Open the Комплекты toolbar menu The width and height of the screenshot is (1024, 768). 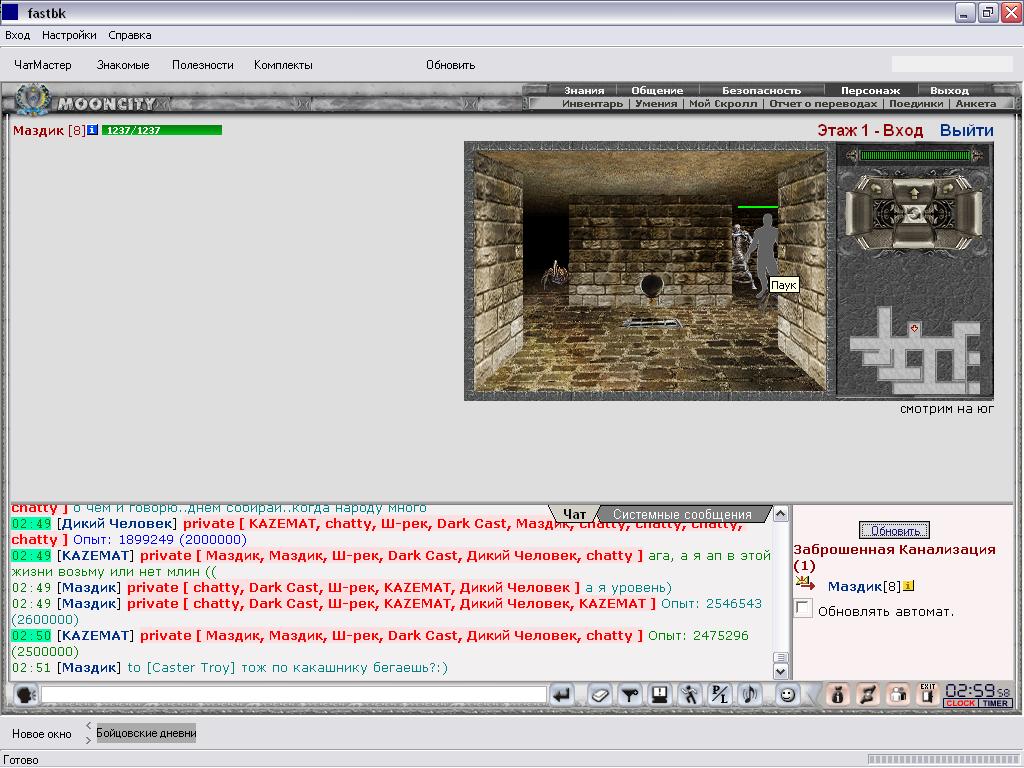click(x=283, y=65)
